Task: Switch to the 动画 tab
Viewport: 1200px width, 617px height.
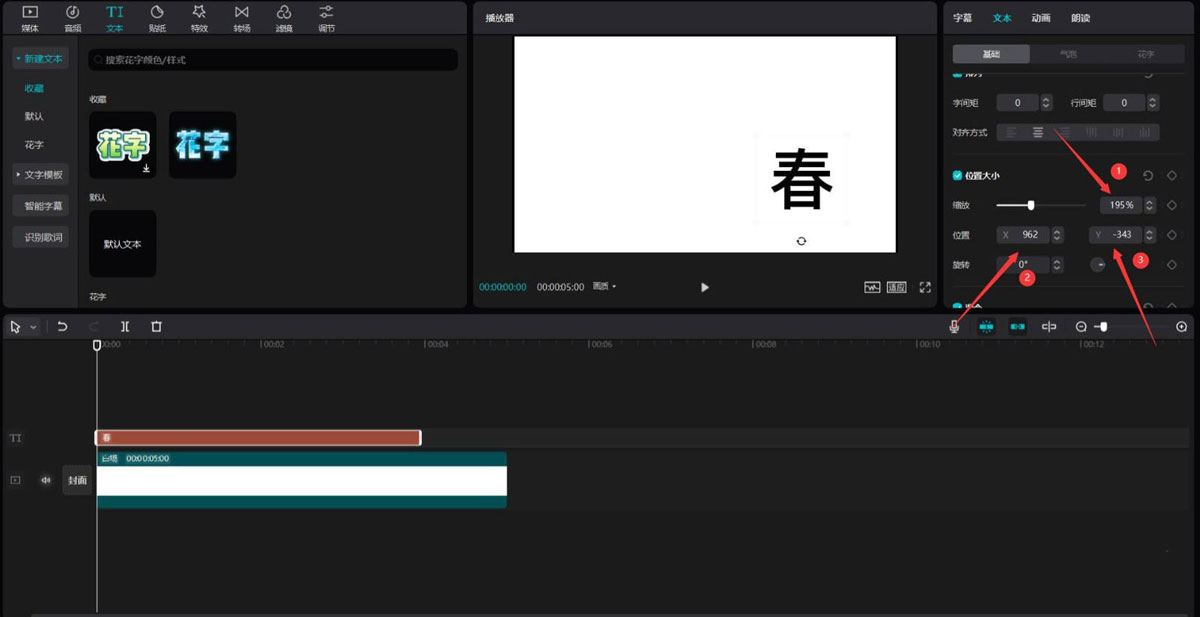Action: tap(1042, 17)
